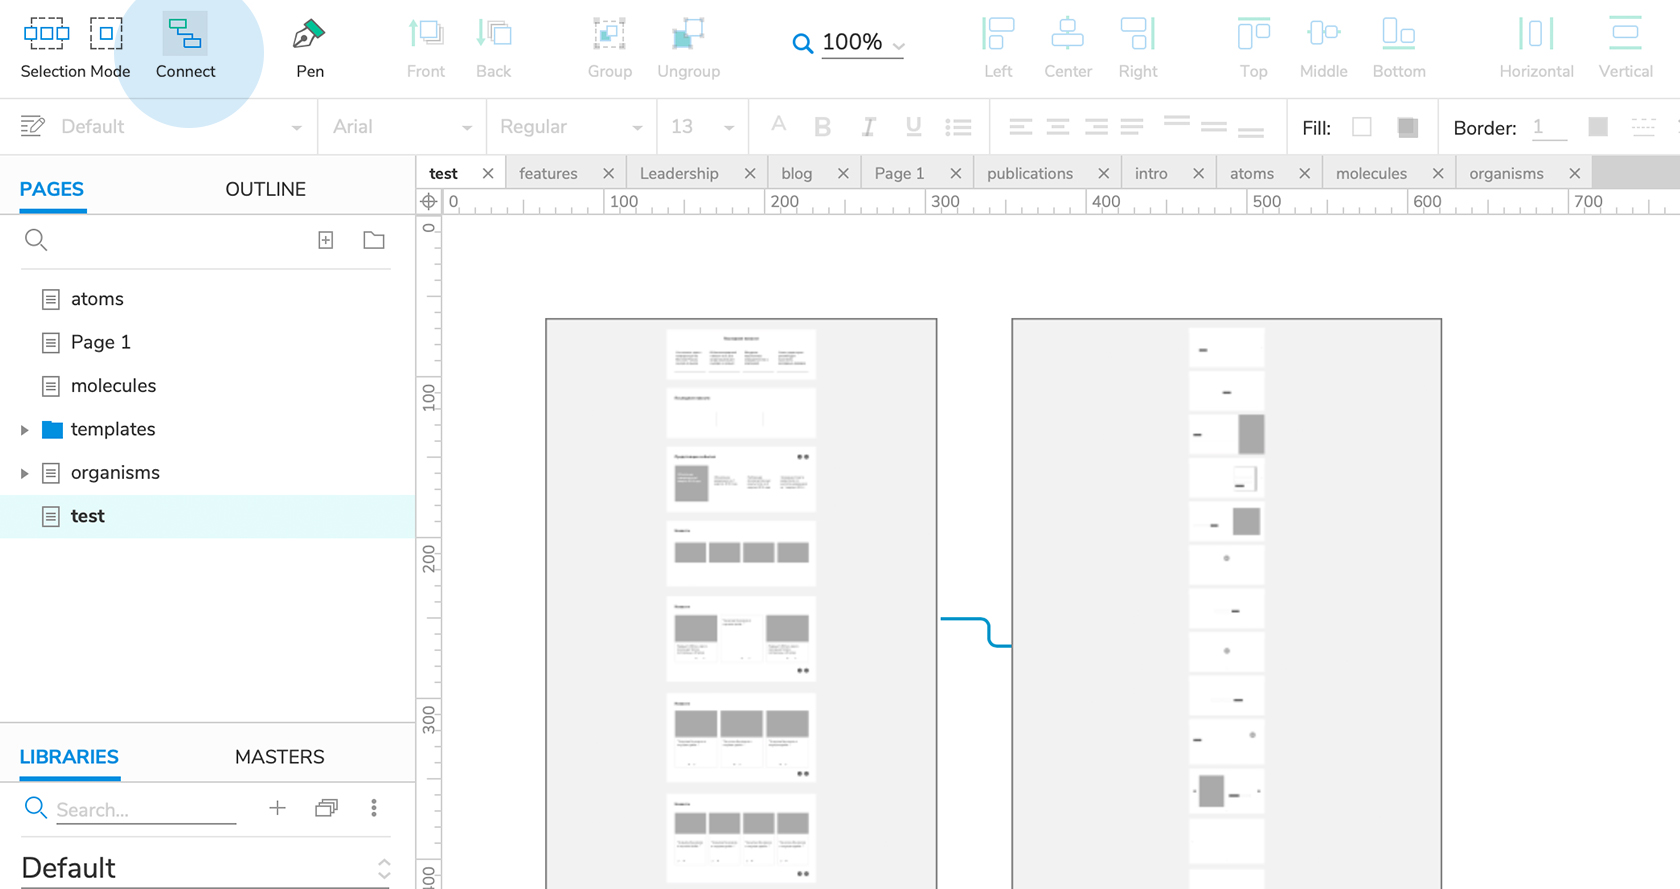Screen dimensions: 1680x889
Task: Click the zoom magnifier icon
Action: pyautogui.click(x=802, y=43)
